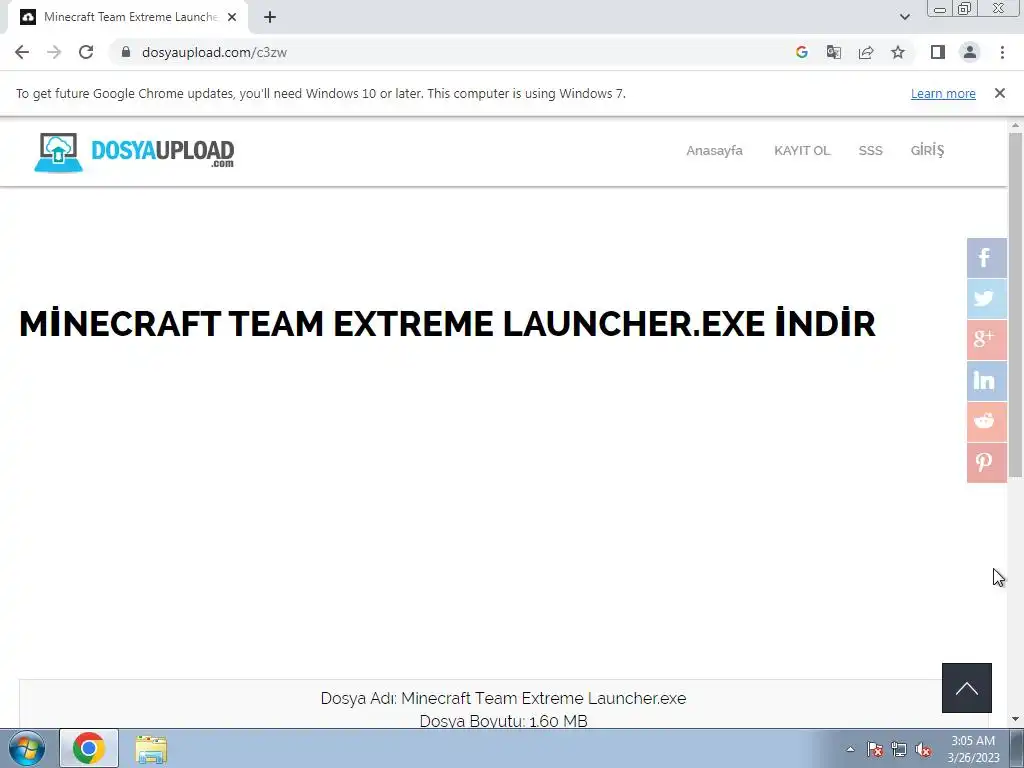Screen dimensions: 1024x768
Task: Bookmark this tab with the star
Action: [x=898, y=52]
